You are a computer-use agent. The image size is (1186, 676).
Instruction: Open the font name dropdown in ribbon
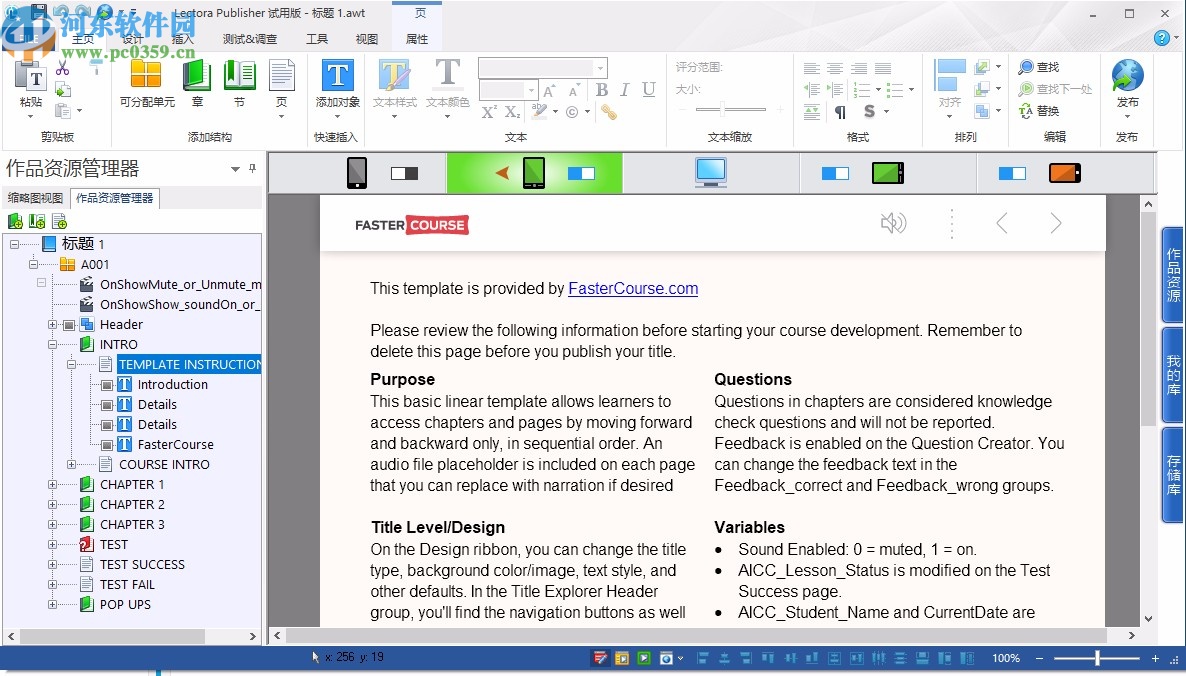click(600, 68)
